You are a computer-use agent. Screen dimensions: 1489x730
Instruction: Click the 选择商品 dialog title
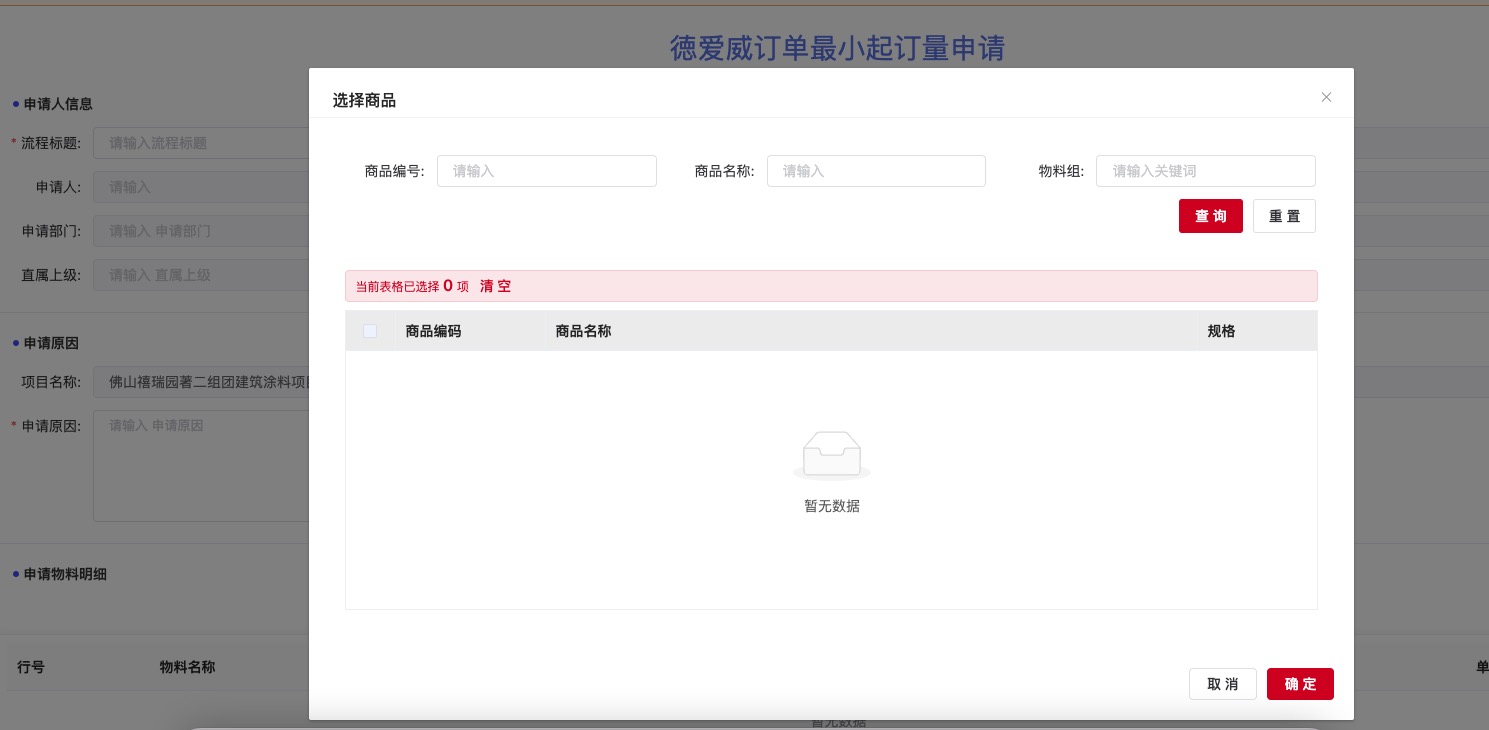pos(364,100)
